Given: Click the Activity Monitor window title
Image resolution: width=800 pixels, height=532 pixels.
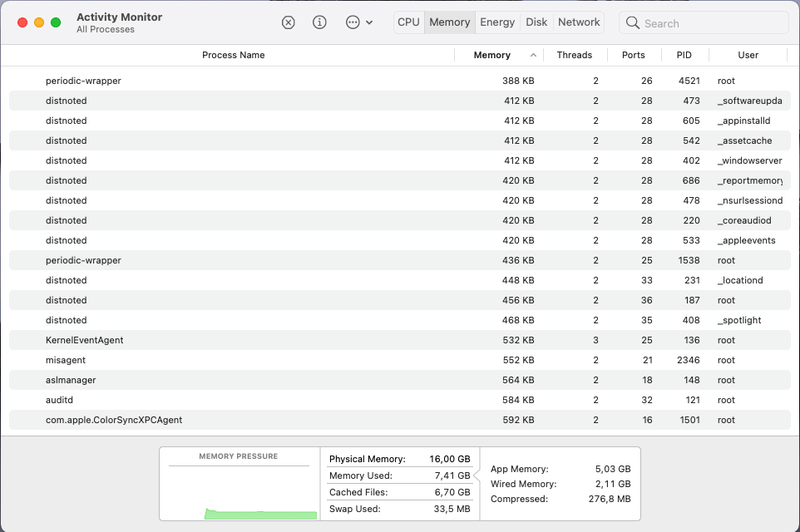Looking at the screenshot, I should 119,17.
